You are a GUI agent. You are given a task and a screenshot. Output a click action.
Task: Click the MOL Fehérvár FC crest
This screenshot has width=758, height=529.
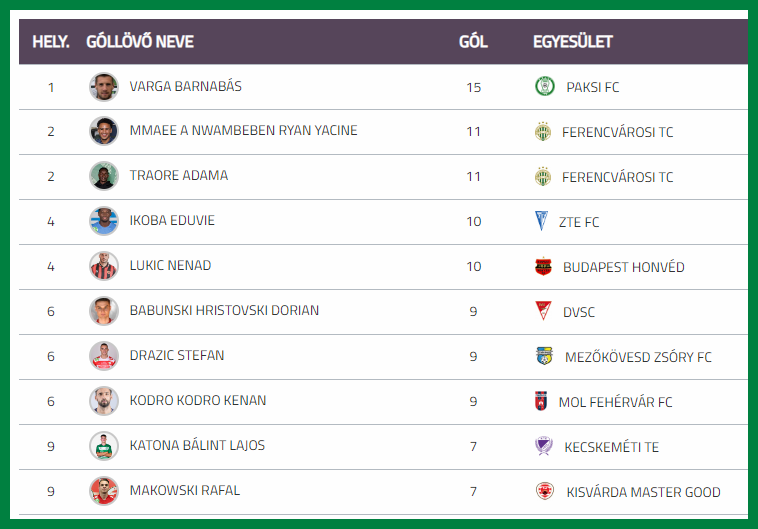click(542, 401)
